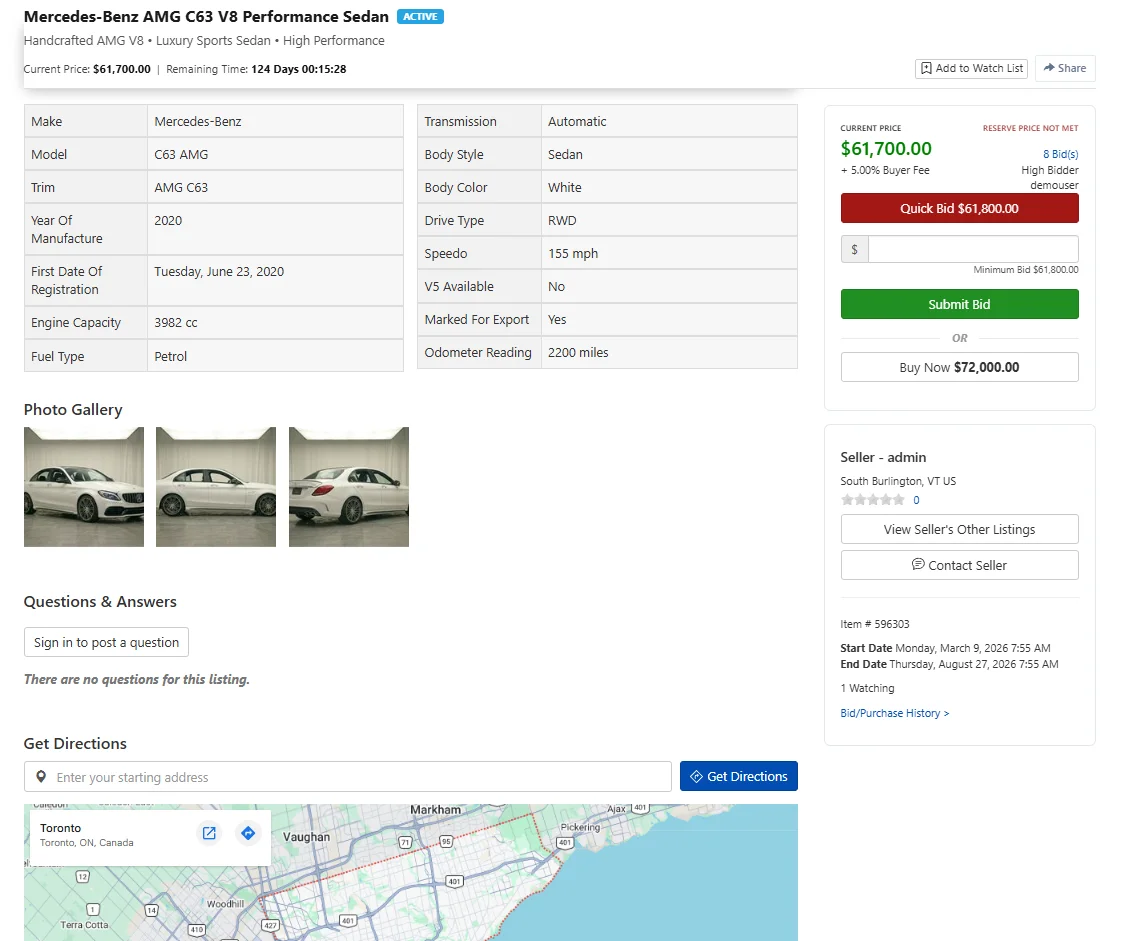Click the 'Questions & Answers' heading
The image size is (1124, 941).
(x=100, y=601)
